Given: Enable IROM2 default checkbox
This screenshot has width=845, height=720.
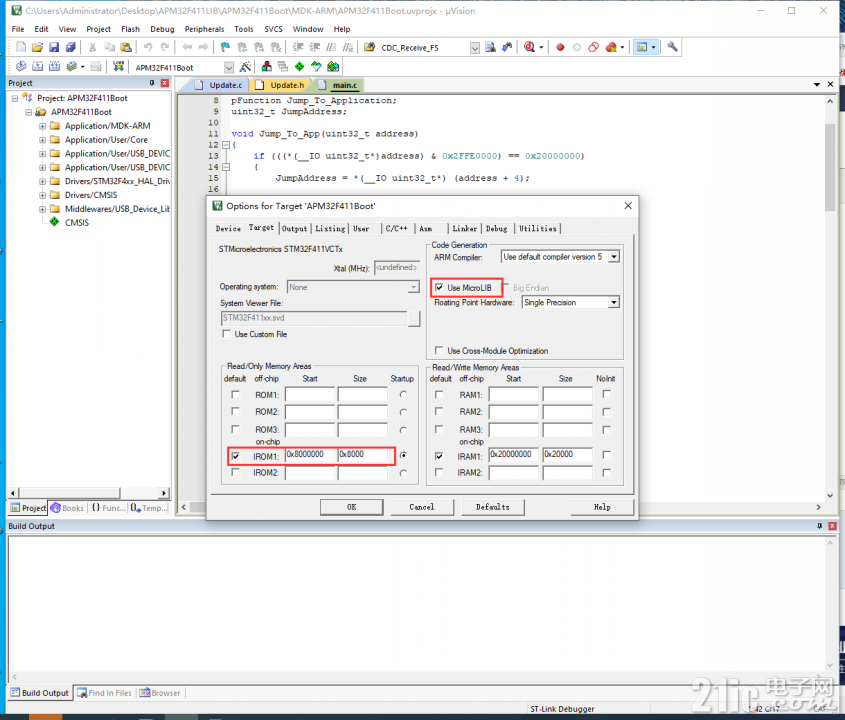Looking at the screenshot, I should pos(236,472).
